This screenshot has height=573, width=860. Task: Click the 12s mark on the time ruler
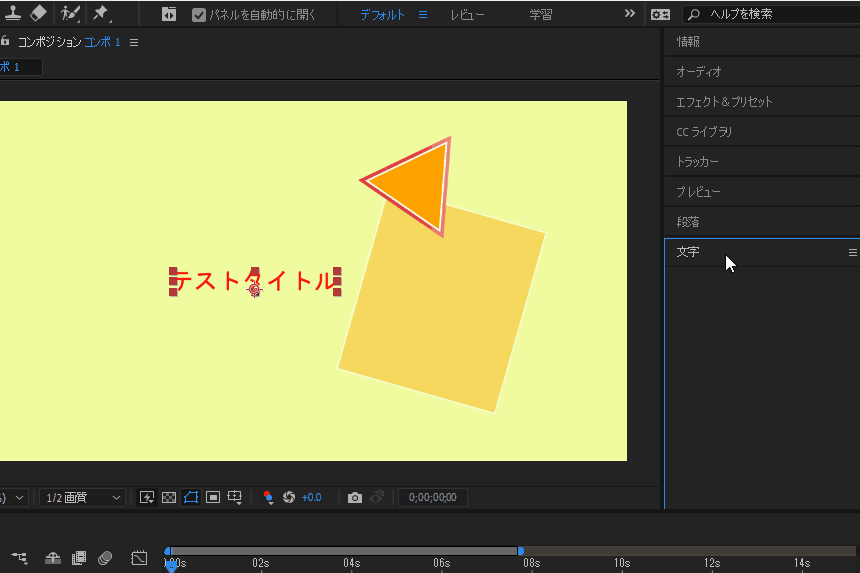pyautogui.click(x=712, y=563)
